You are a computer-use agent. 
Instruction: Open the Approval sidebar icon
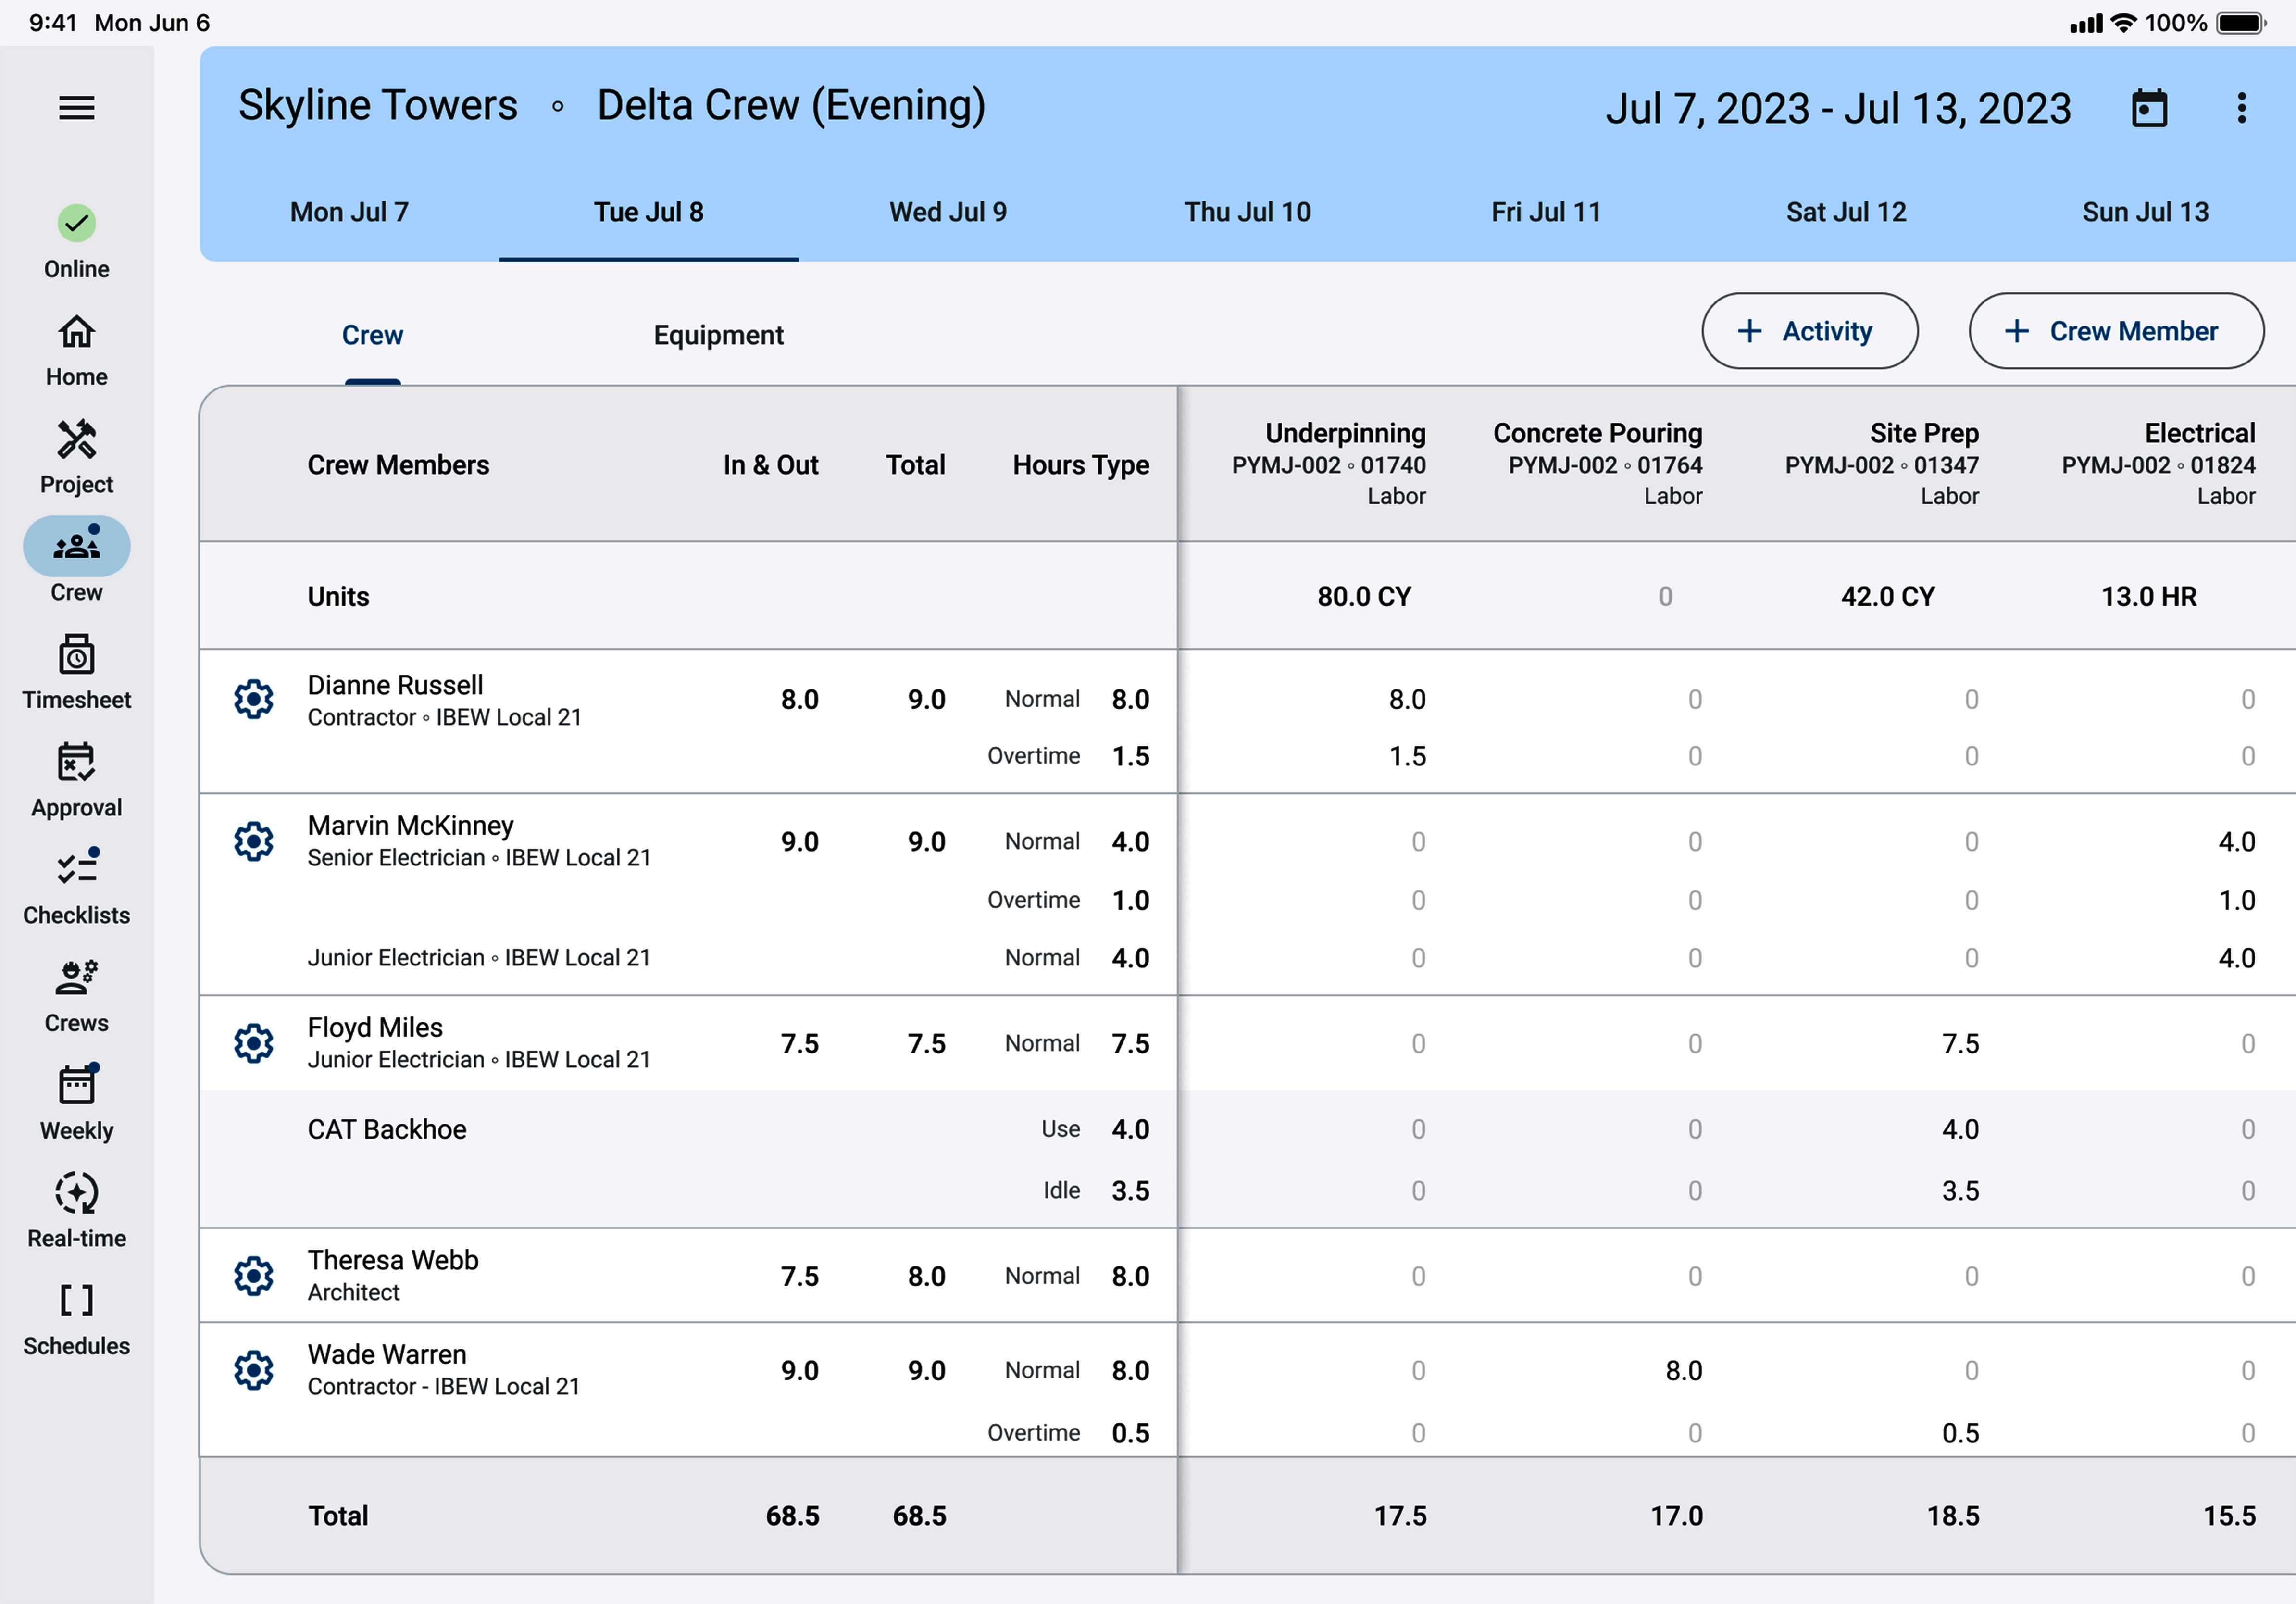[x=76, y=780]
